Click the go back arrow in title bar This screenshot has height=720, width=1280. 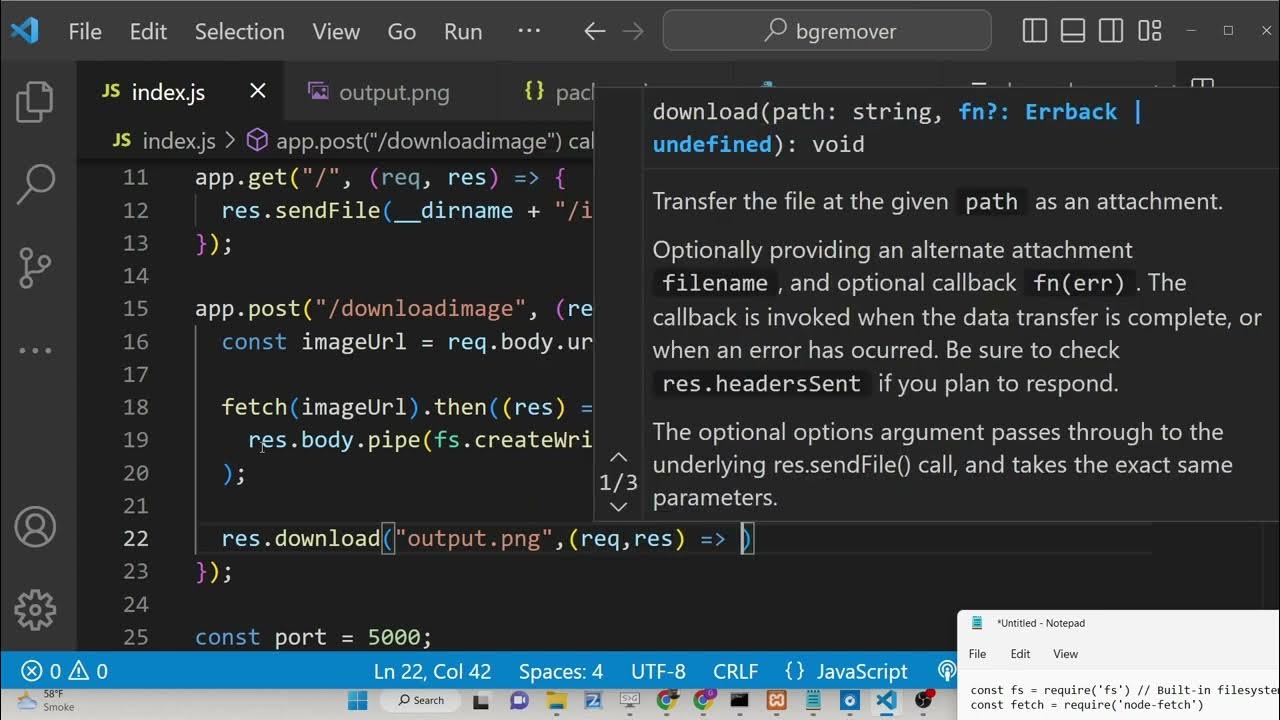pos(595,31)
